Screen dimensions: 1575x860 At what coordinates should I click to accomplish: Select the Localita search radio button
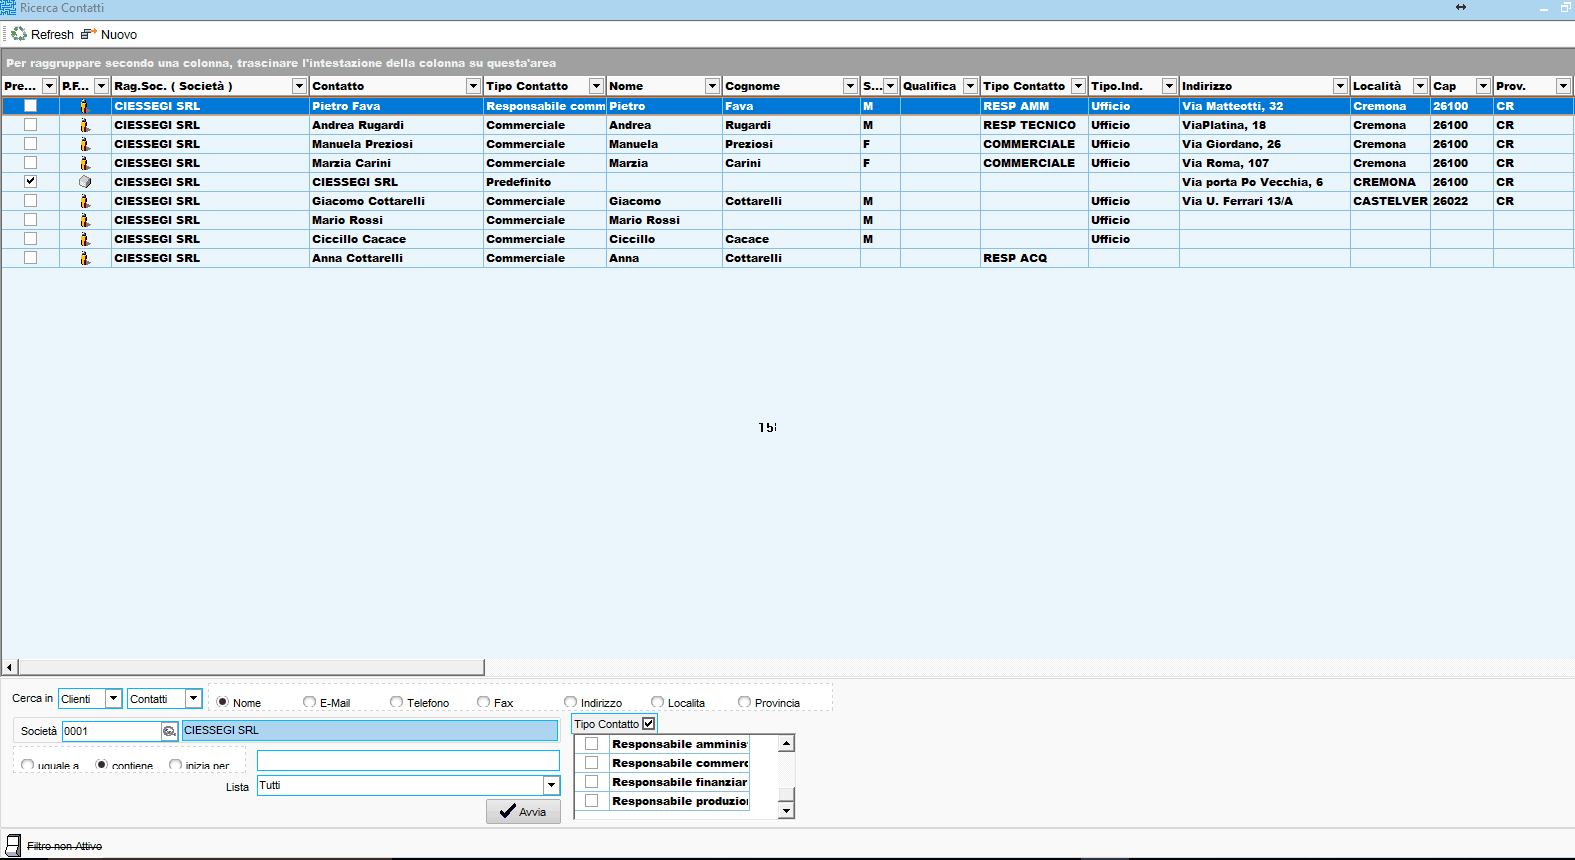[658, 702]
